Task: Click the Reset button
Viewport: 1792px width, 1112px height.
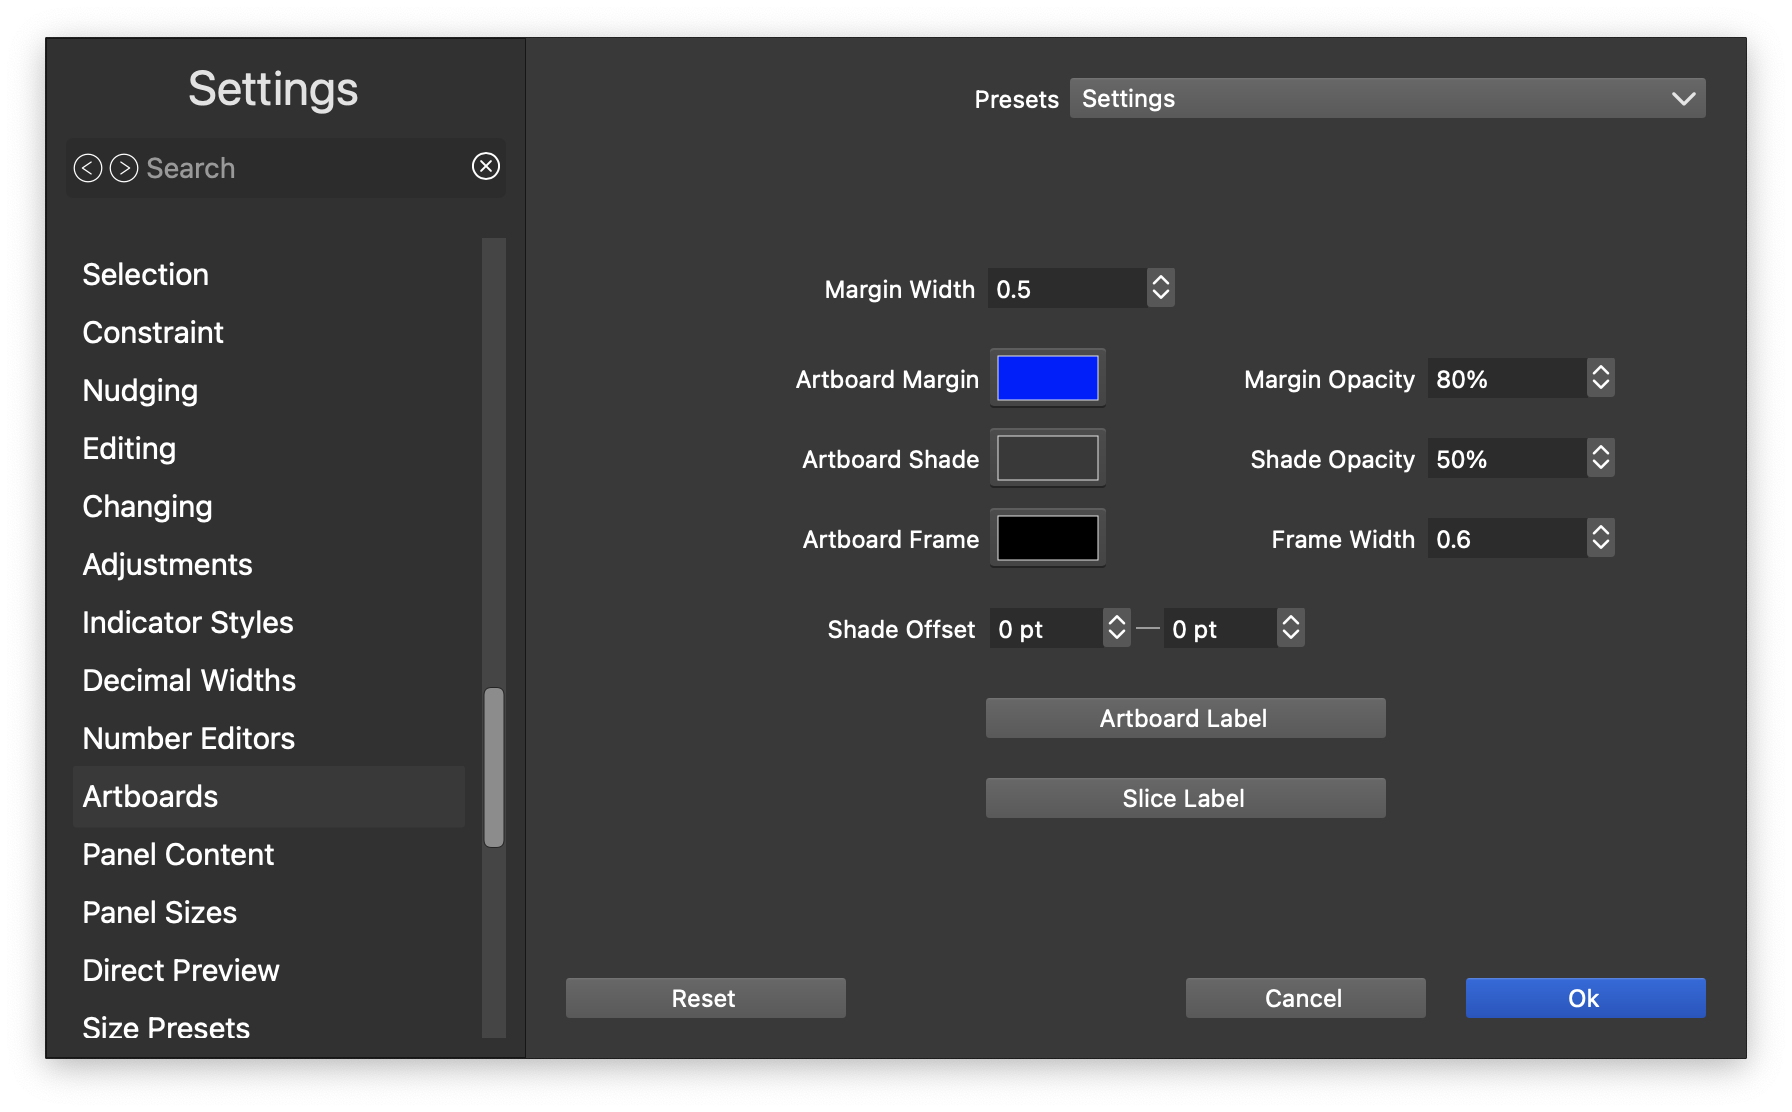Action: [705, 998]
